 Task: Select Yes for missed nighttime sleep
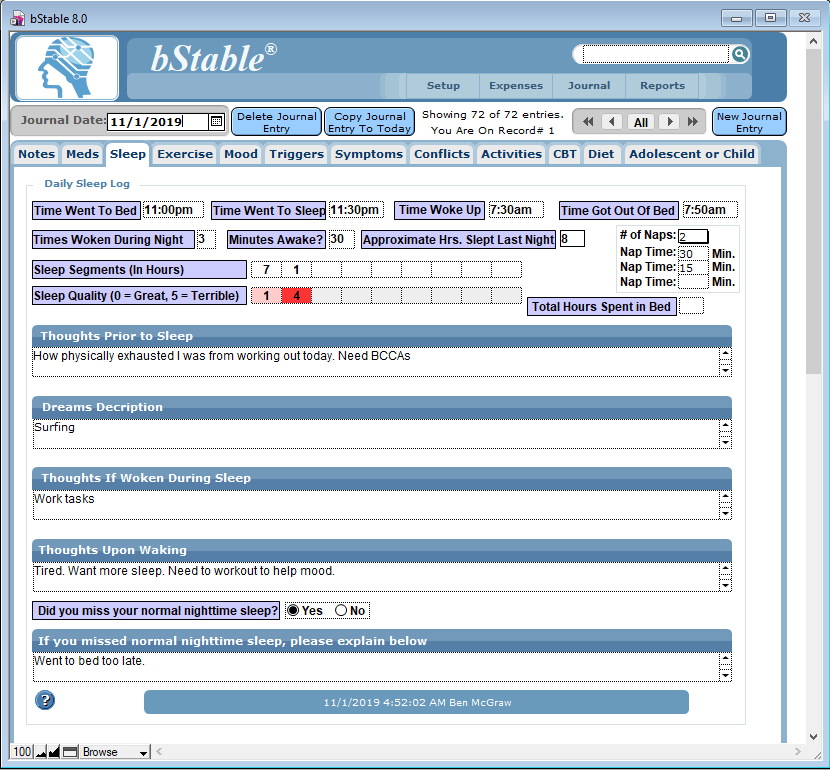pyautogui.click(x=293, y=611)
